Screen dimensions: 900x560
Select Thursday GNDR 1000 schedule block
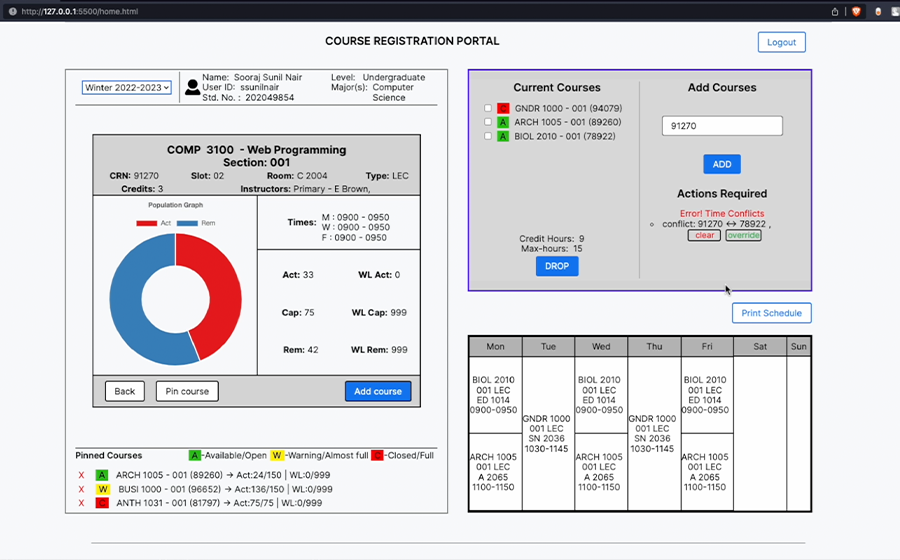coord(653,434)
